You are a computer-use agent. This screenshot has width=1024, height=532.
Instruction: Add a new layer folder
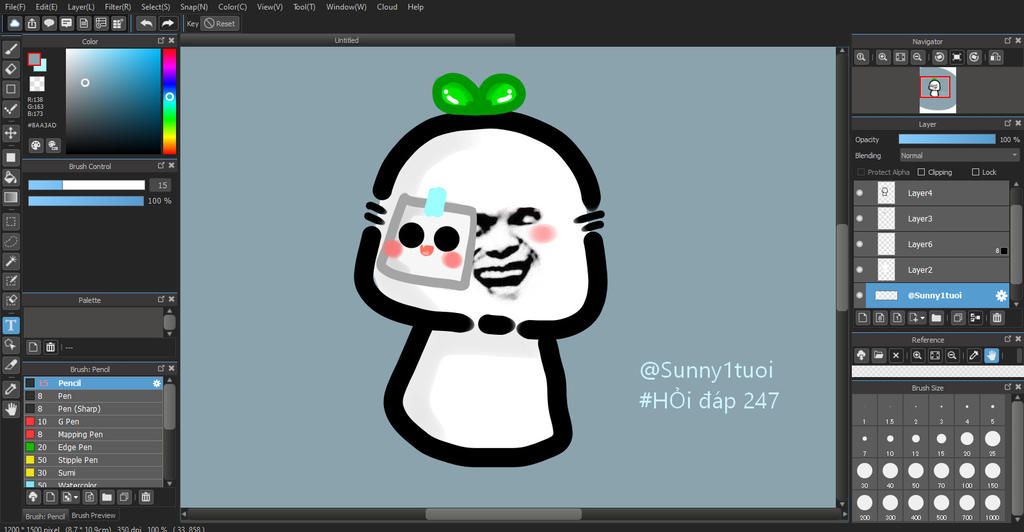click(x=936, y=318)
